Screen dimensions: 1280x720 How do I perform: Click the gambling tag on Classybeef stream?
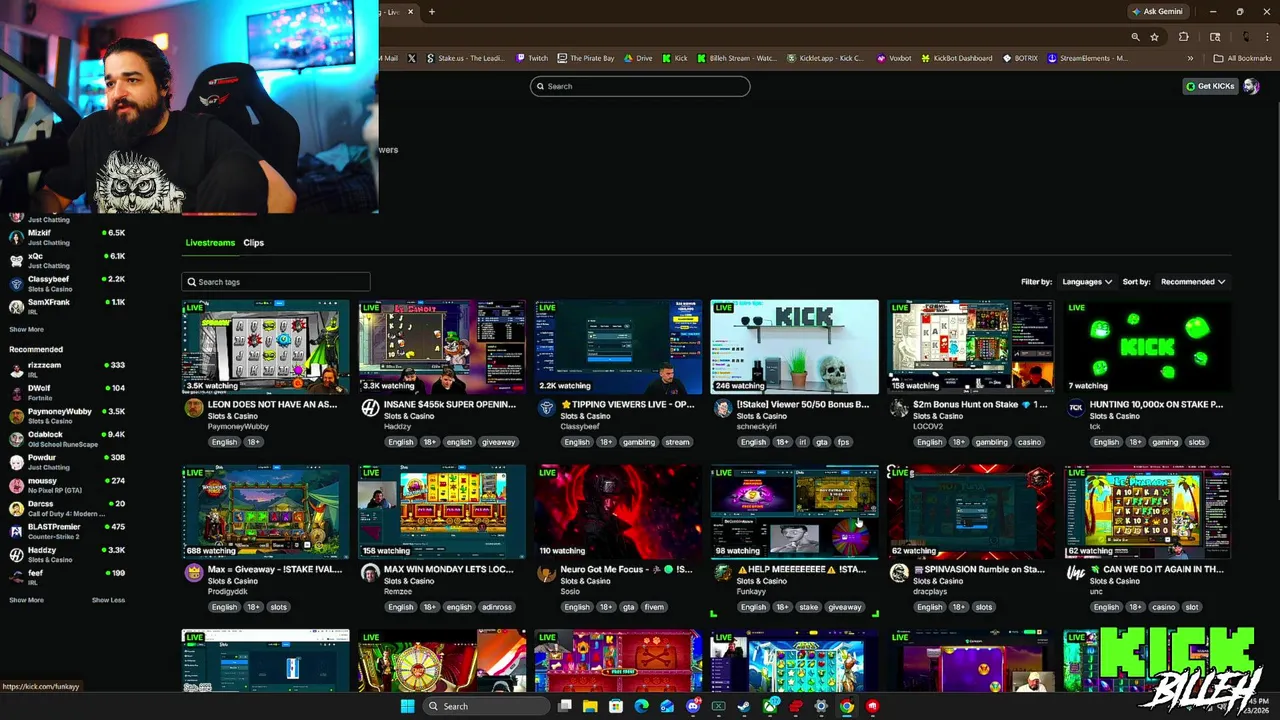tap(638, 442)
